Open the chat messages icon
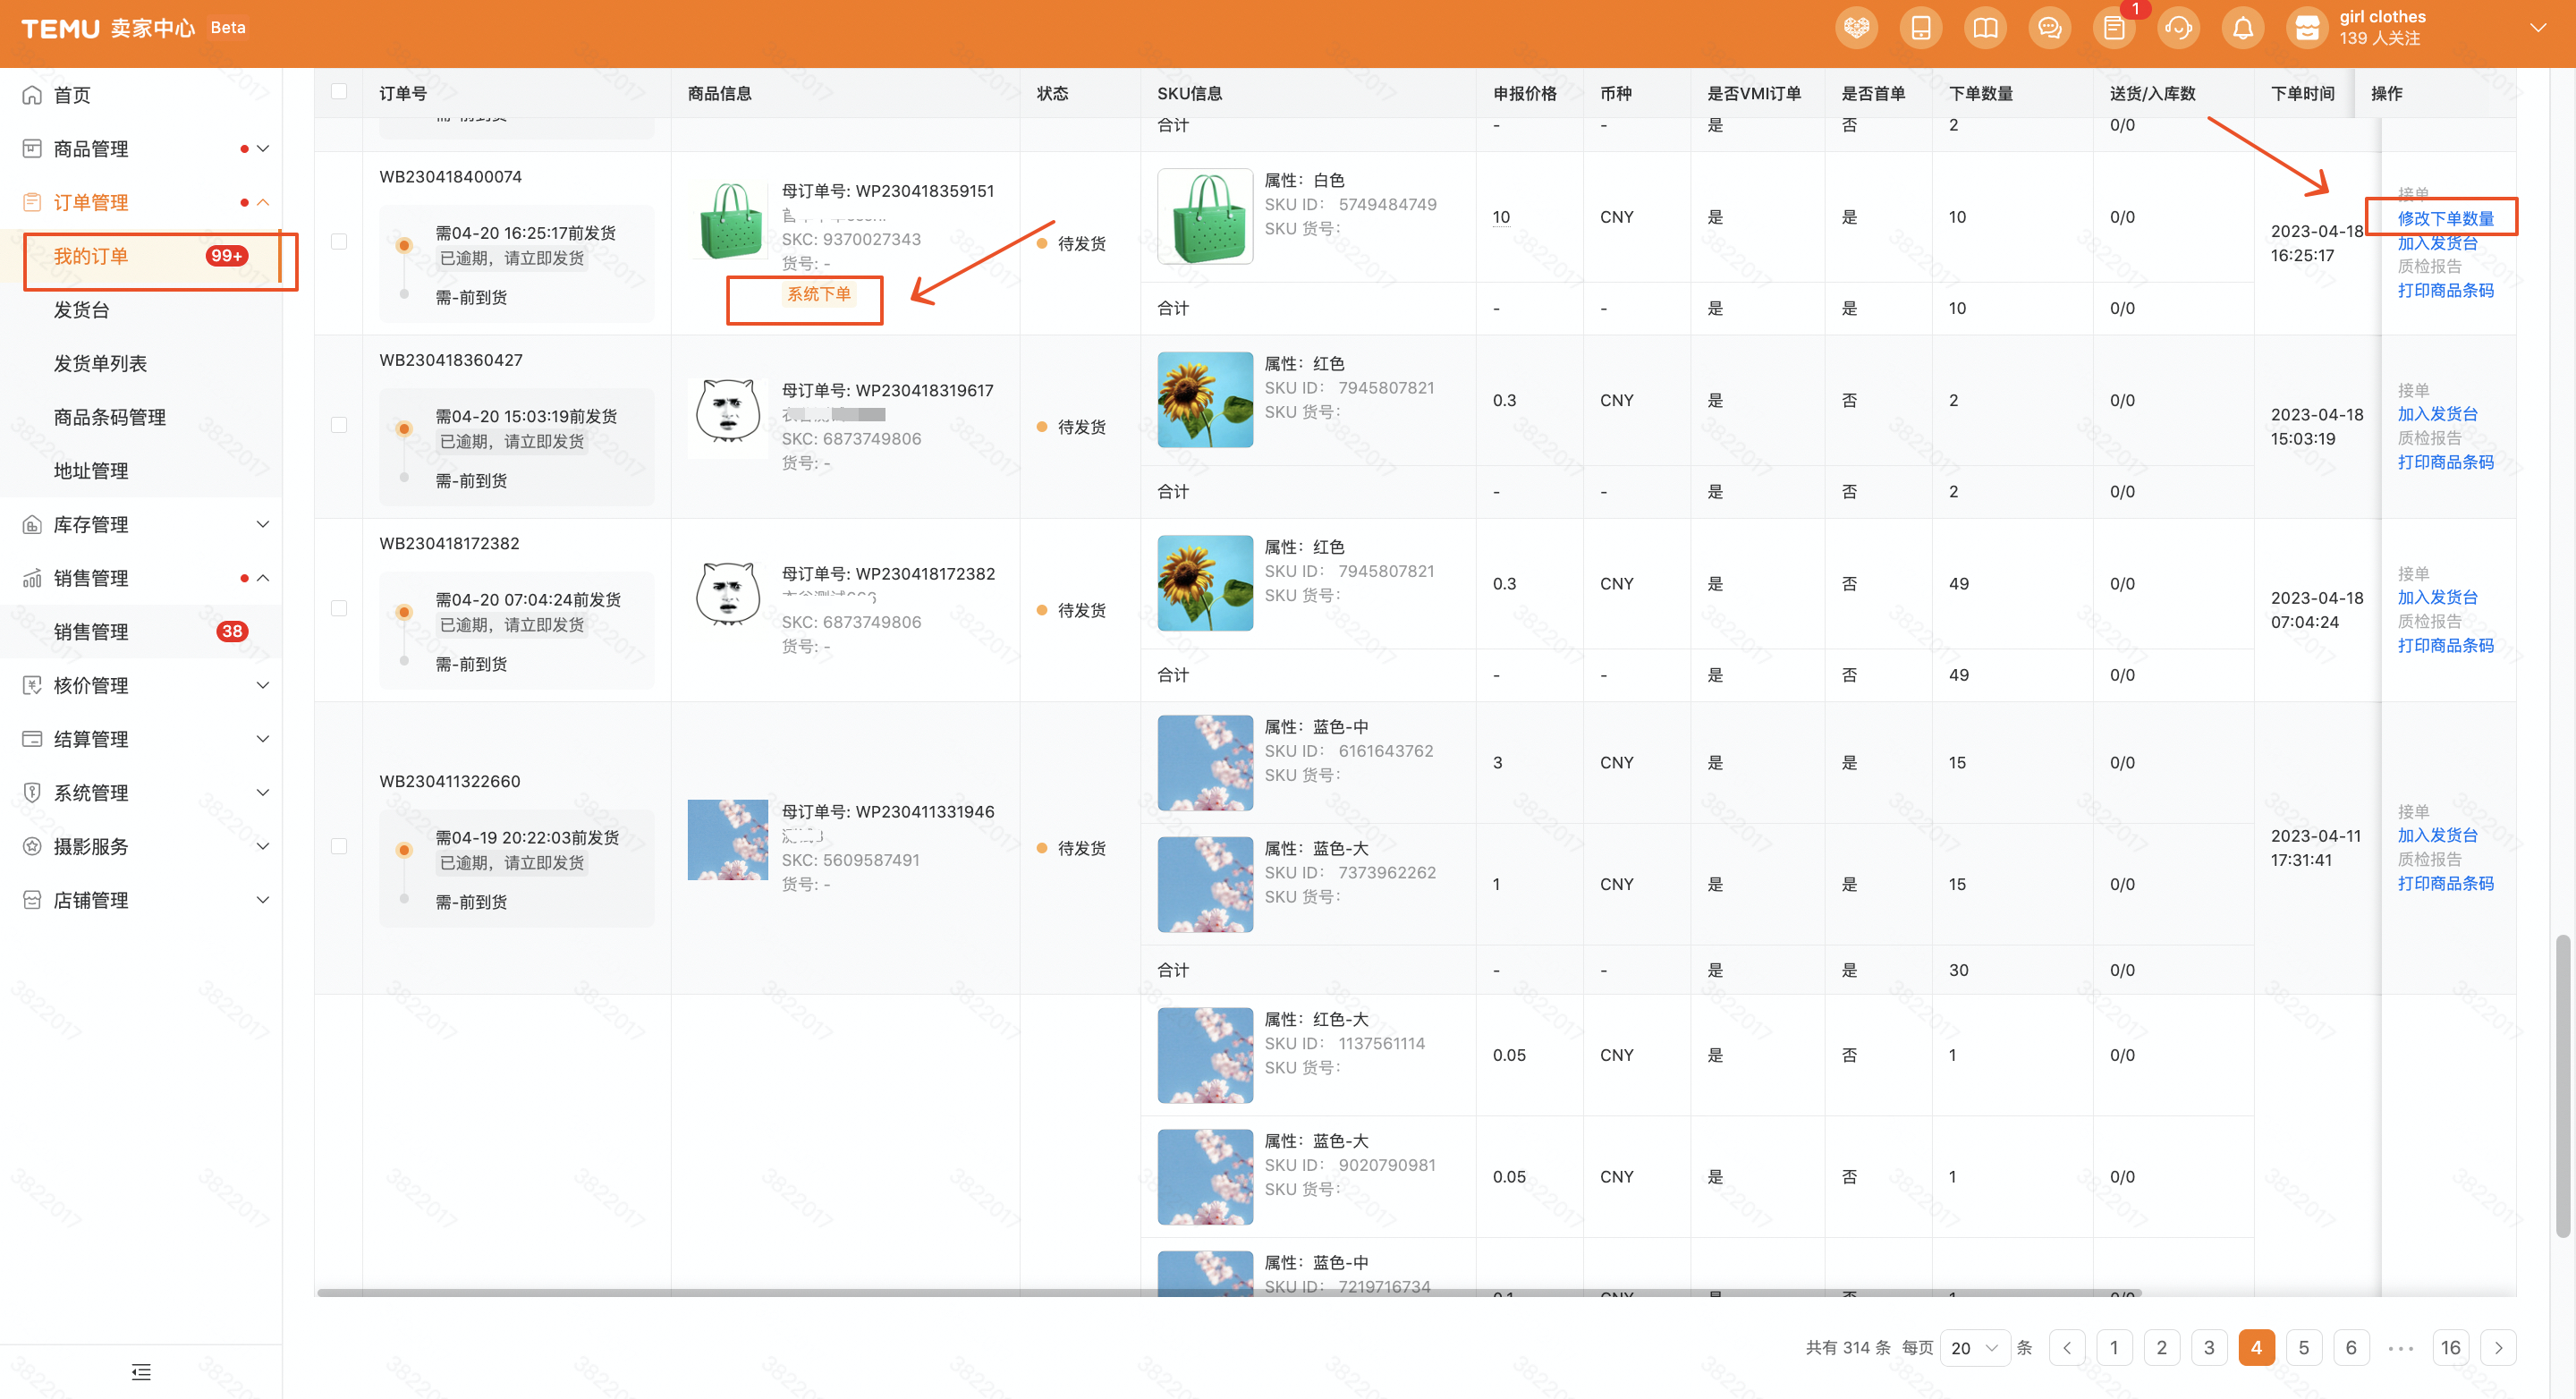2576x1399 pixels. [2049, 28]
